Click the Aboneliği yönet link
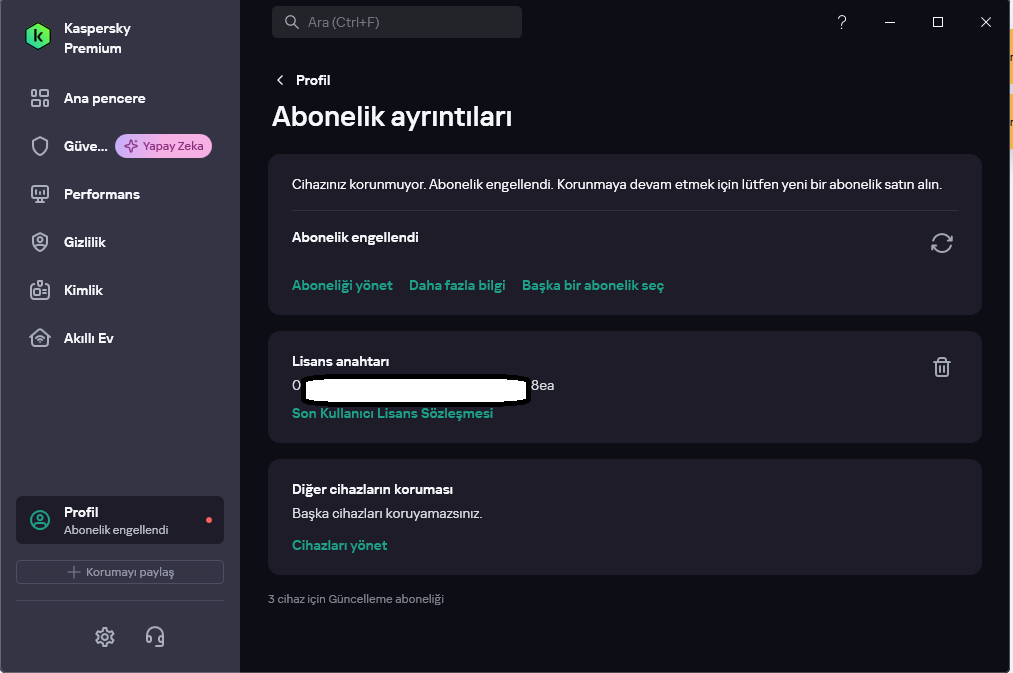1013x673 pixels. point(342,285)
